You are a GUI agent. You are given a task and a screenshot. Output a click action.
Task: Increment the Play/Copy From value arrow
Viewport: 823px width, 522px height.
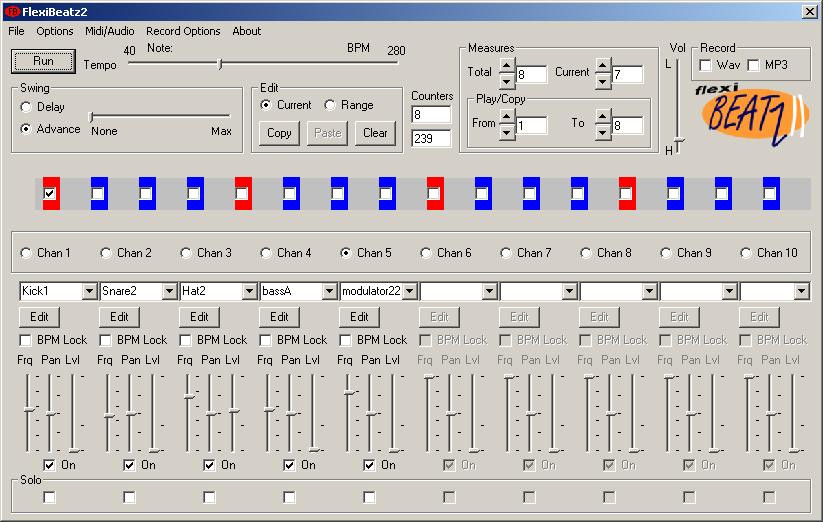[x=507, y=117]
